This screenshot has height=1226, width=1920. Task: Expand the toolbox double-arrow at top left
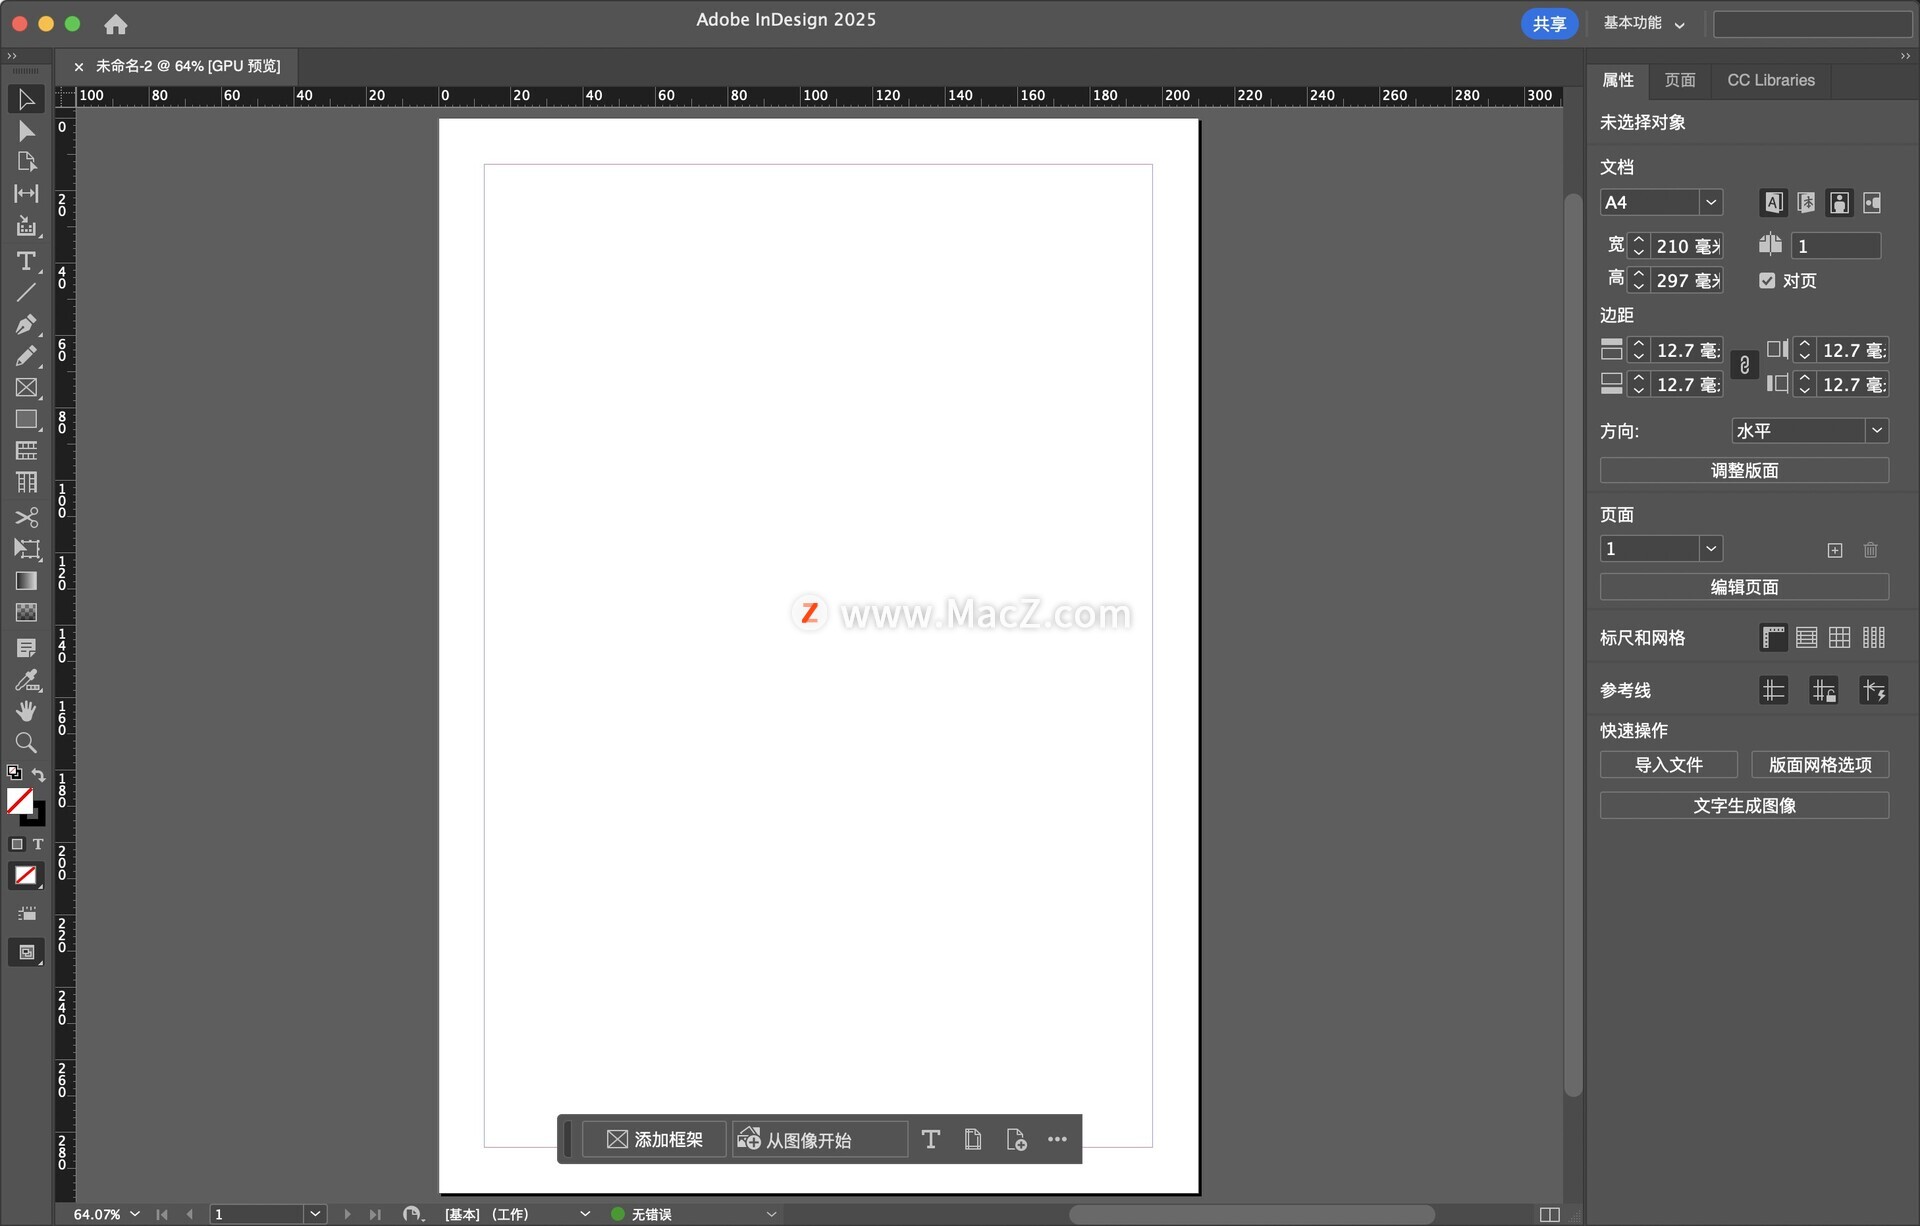[12, 56]
